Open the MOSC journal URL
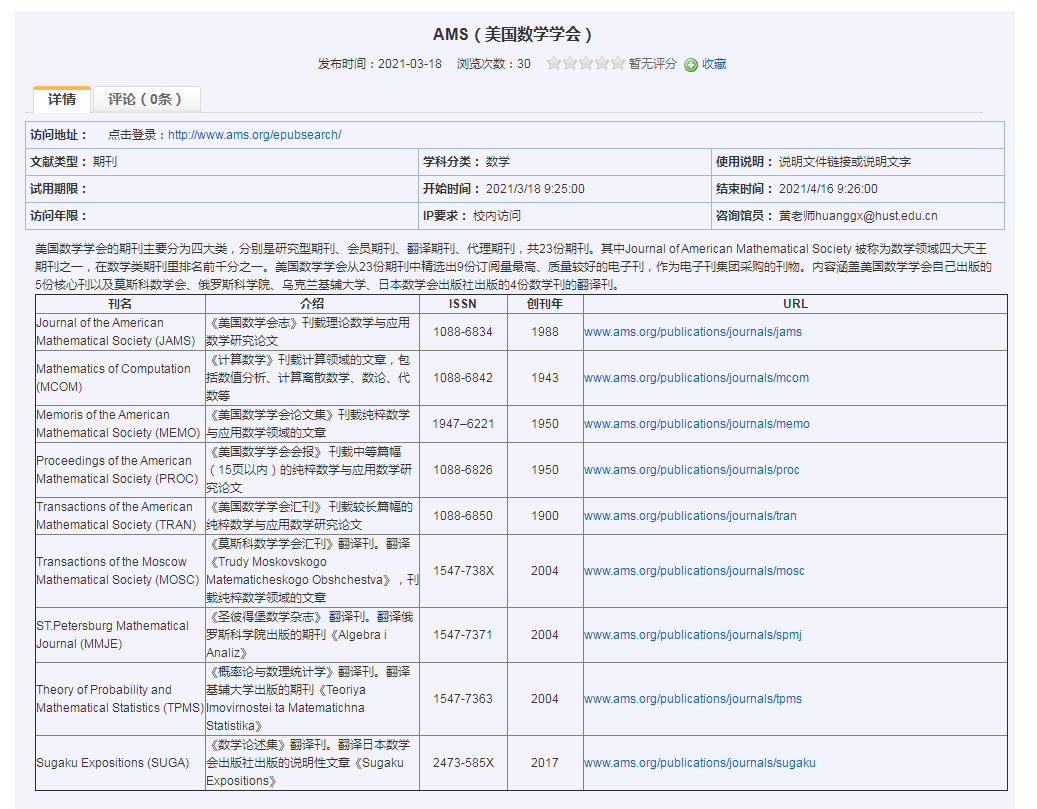1037x809 pixels. (x=694, y=571)
